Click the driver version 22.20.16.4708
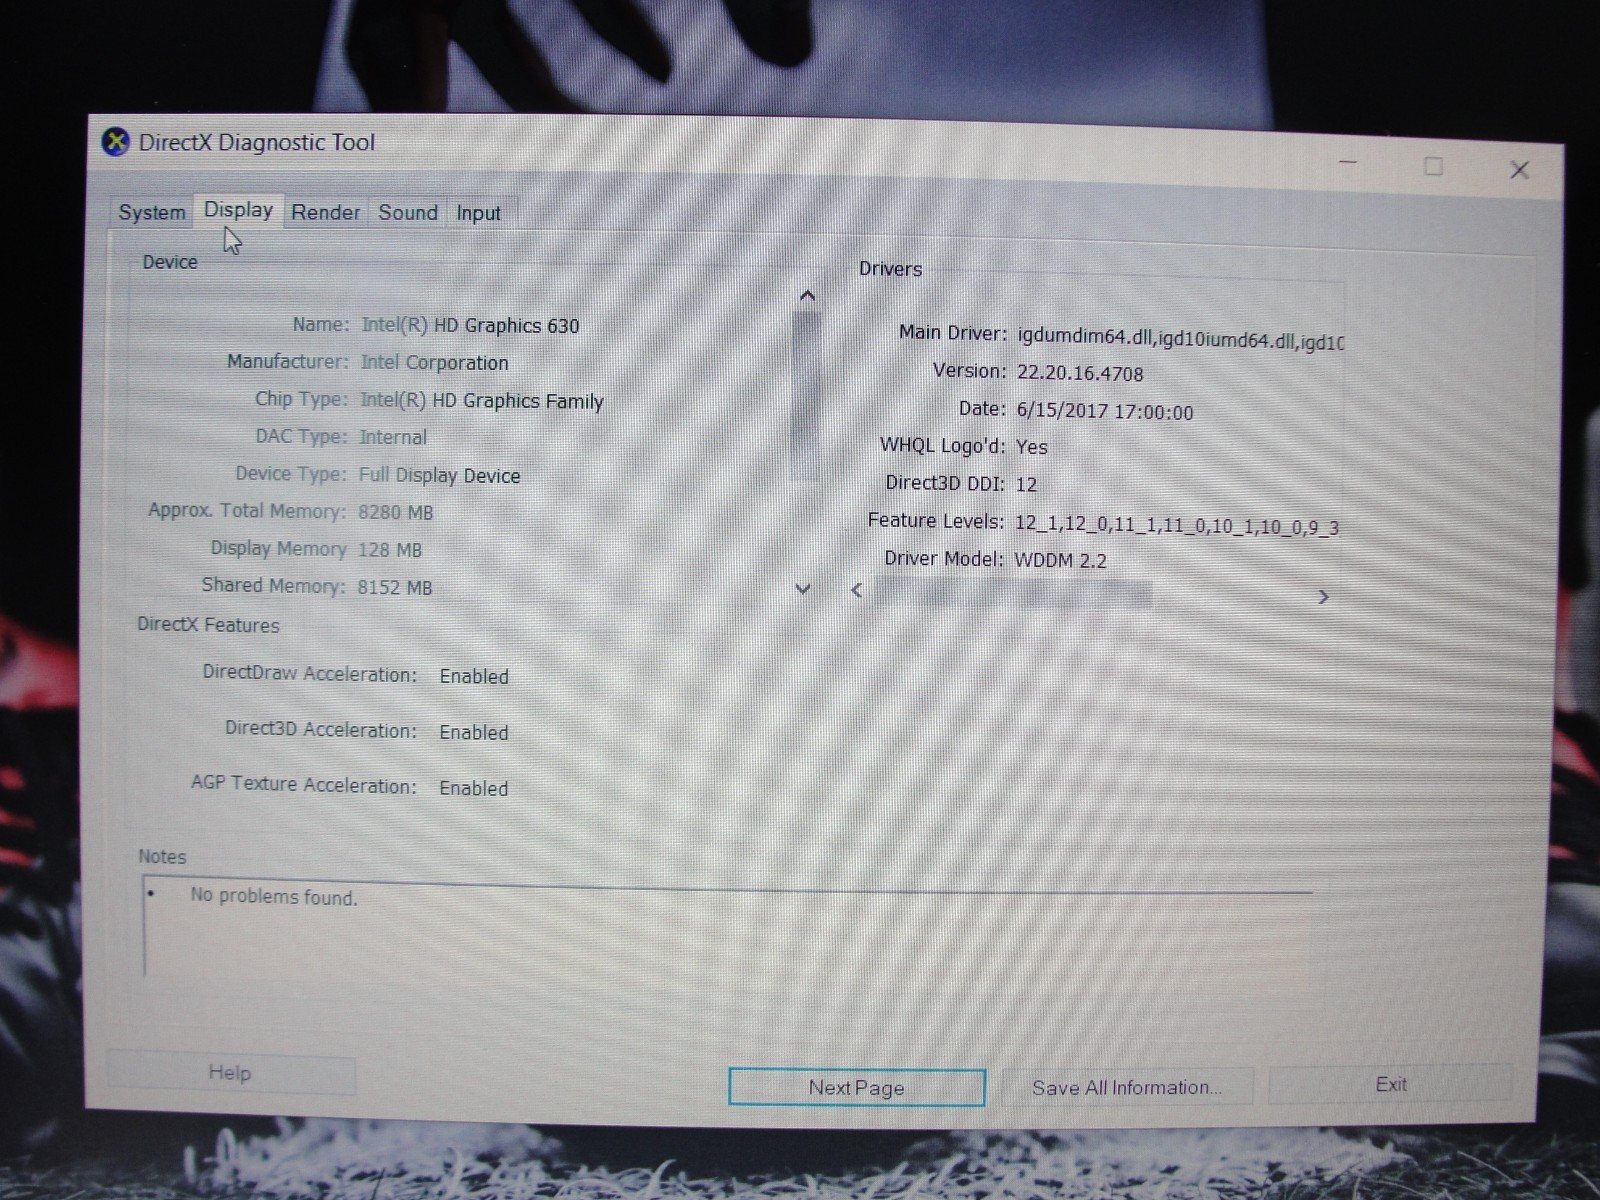 click(x=1080, y=374)
